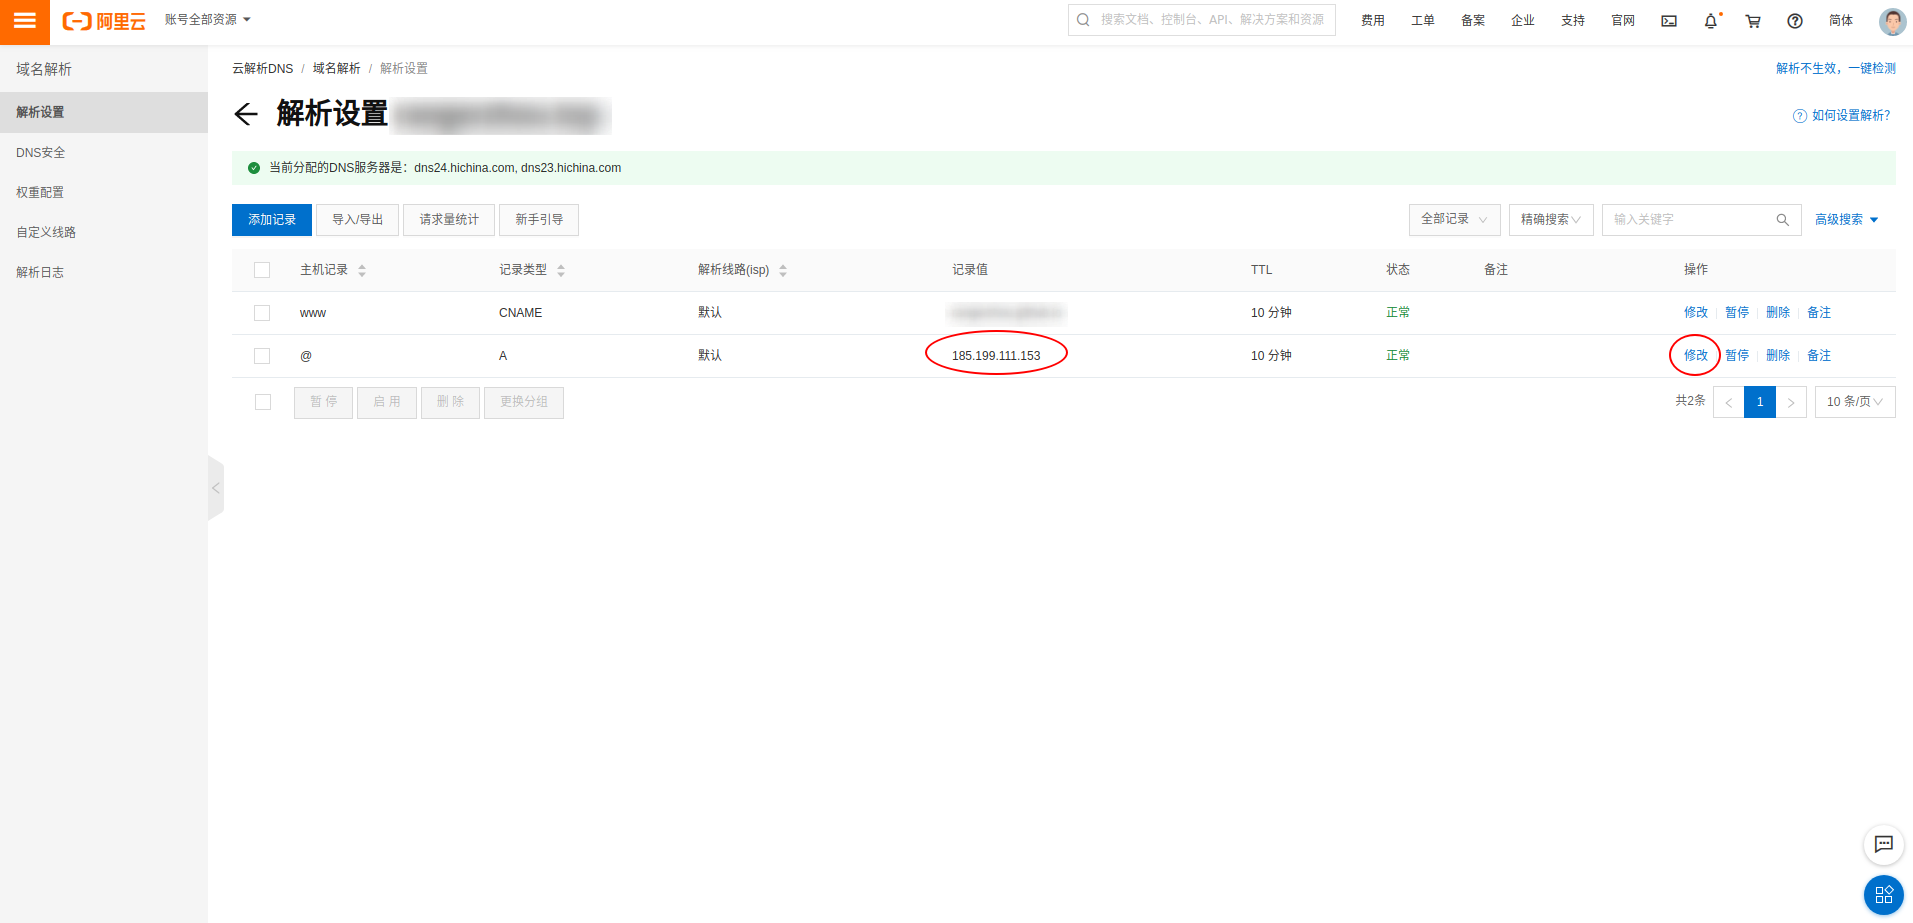This screenshot has height=923, width=1913.
Task: Open the hamburger main menu
Action: click(x=25, y=21)
